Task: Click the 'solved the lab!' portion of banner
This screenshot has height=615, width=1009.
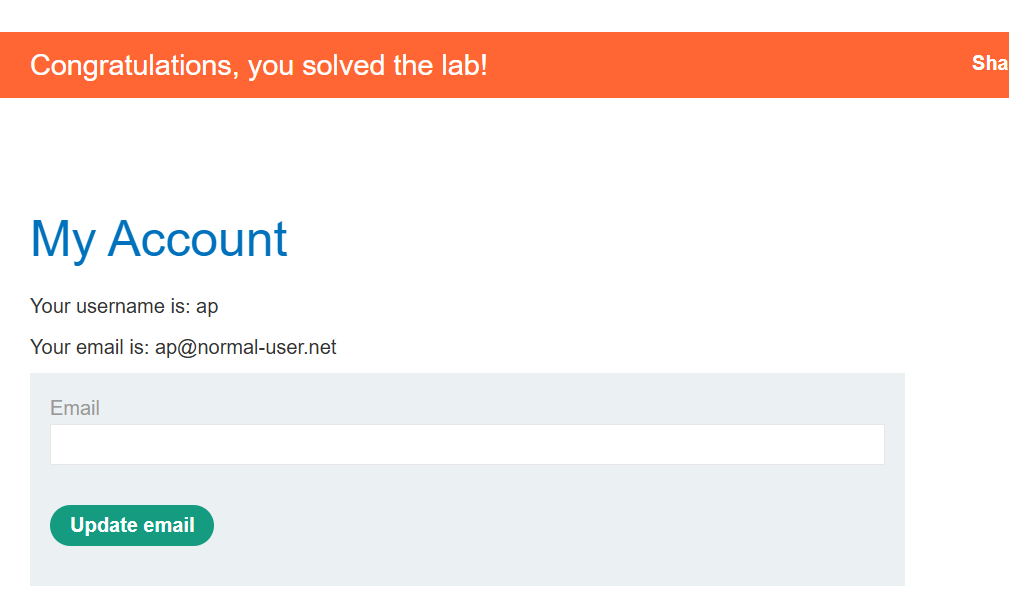Action: click(x=394, y=65)
